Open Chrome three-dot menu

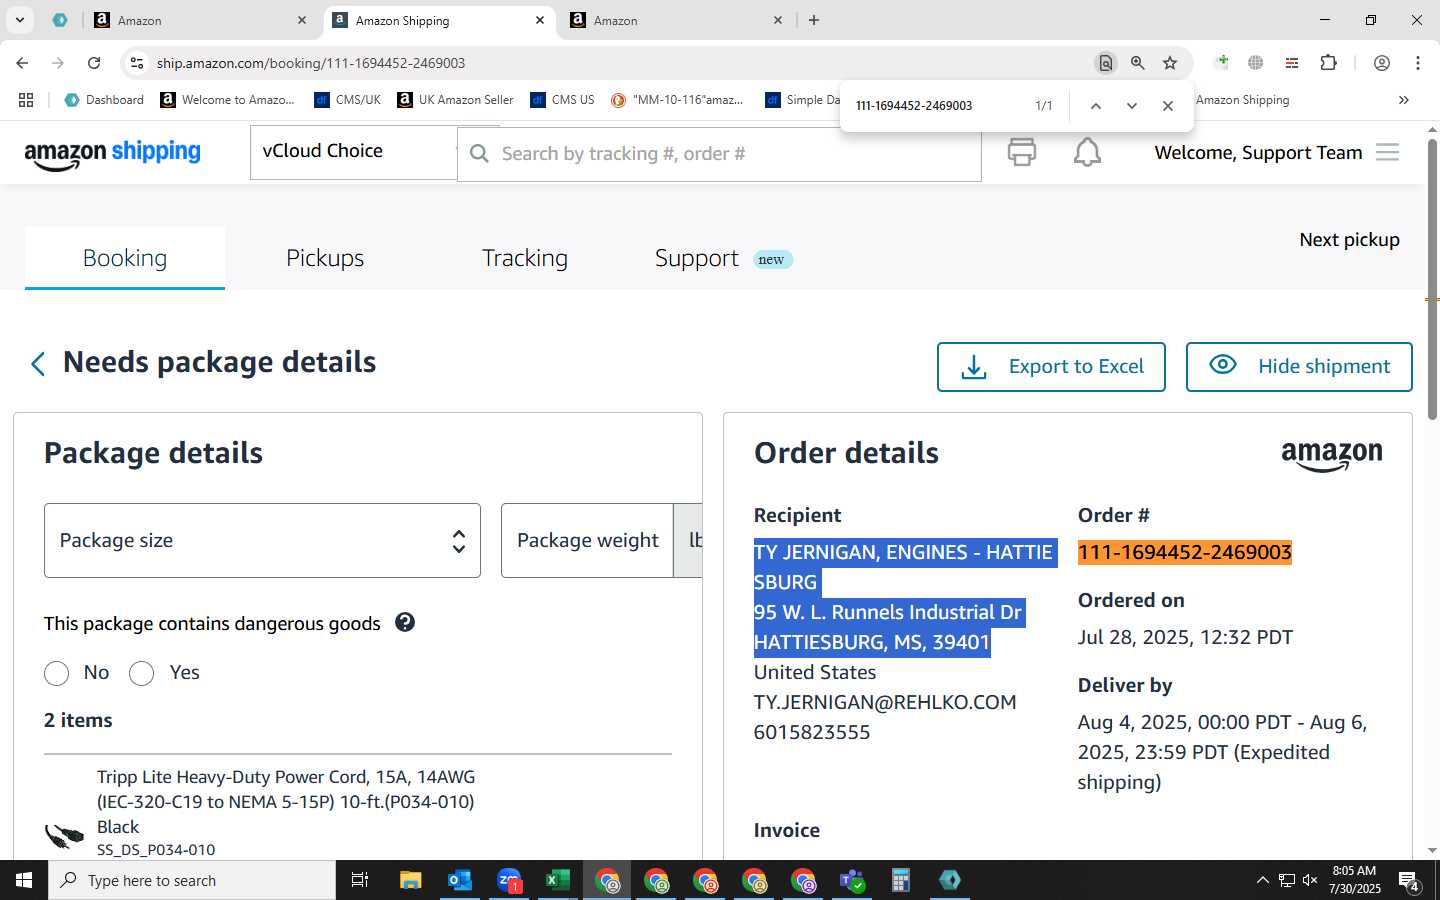coord(1418,63)
